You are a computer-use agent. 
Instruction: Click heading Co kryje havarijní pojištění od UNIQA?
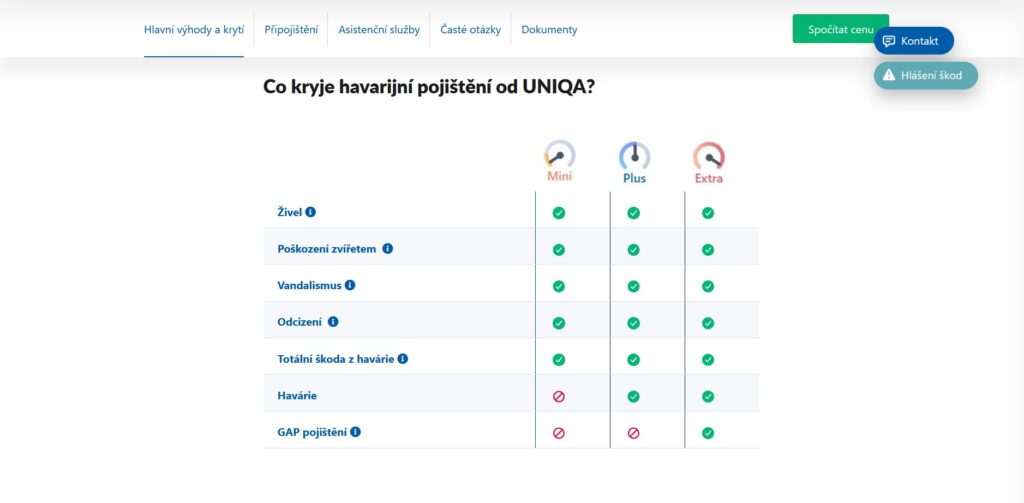pos(428,87)
